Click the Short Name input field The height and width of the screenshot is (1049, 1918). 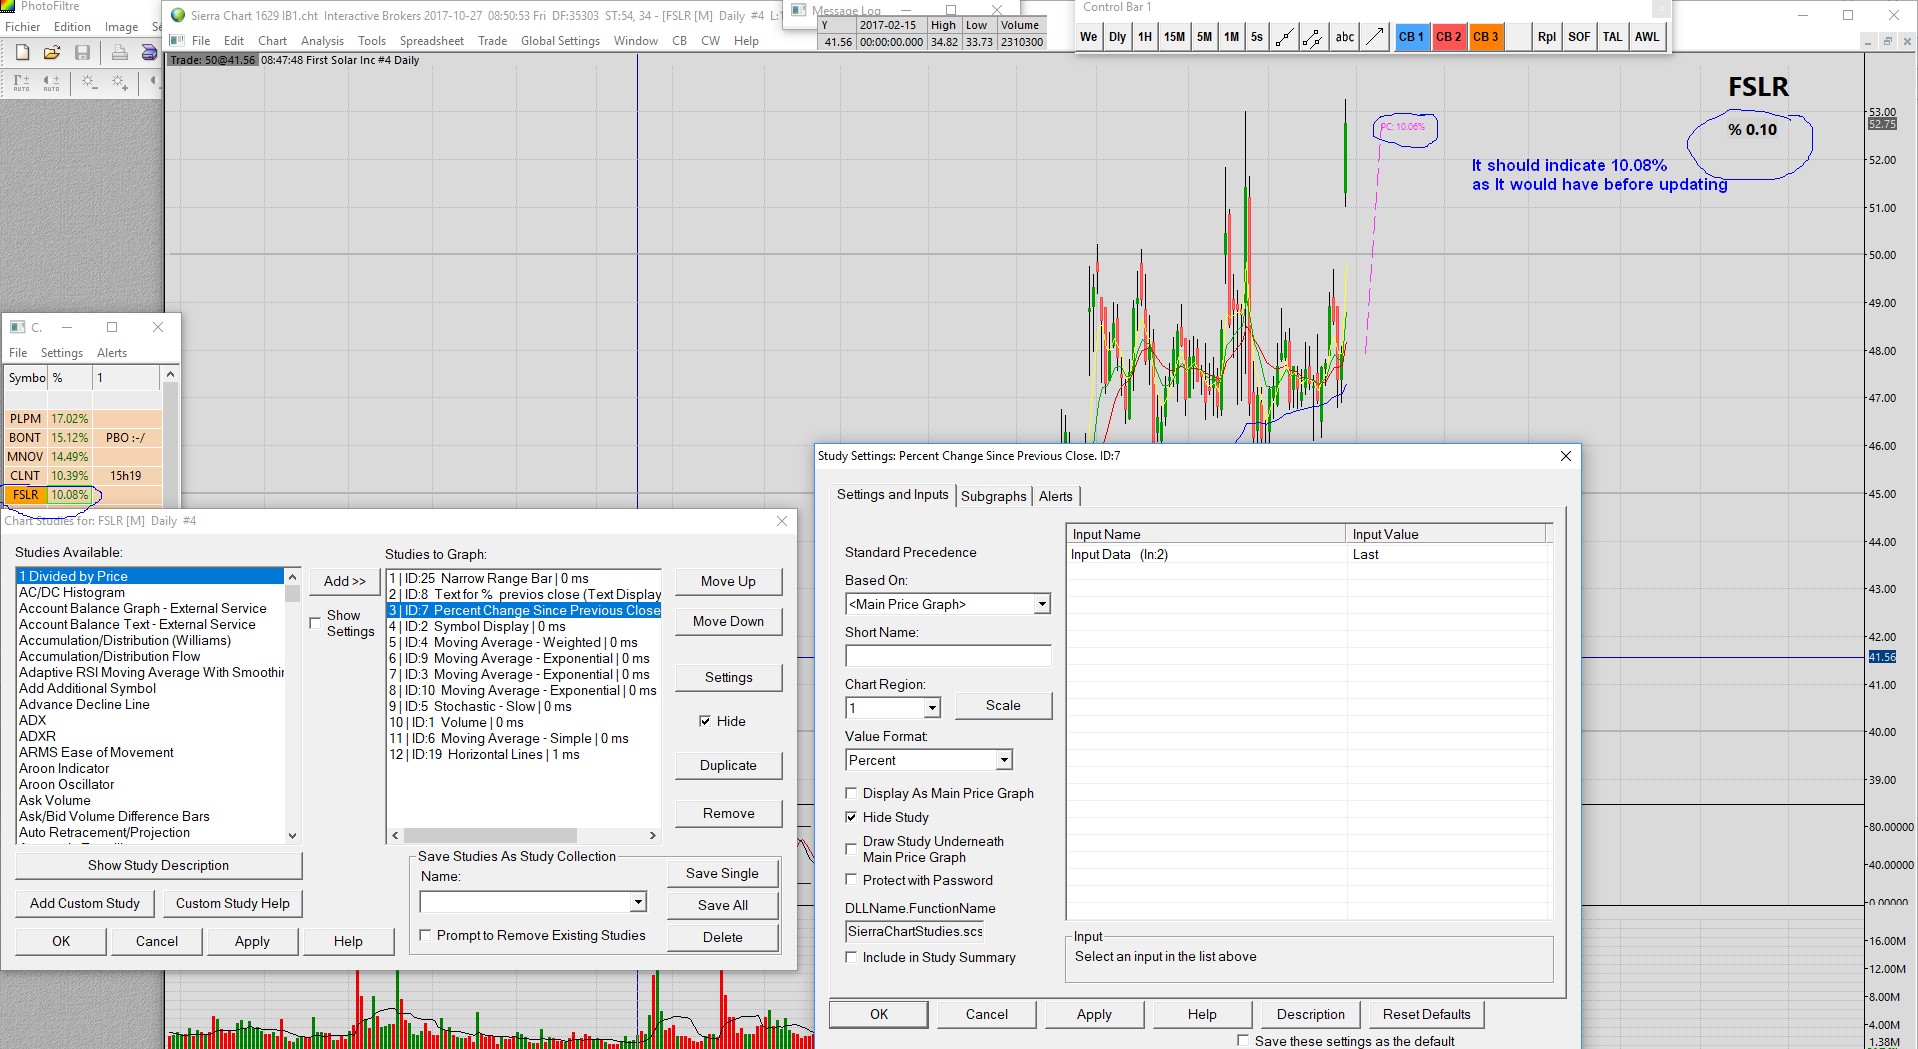(947, 656)
